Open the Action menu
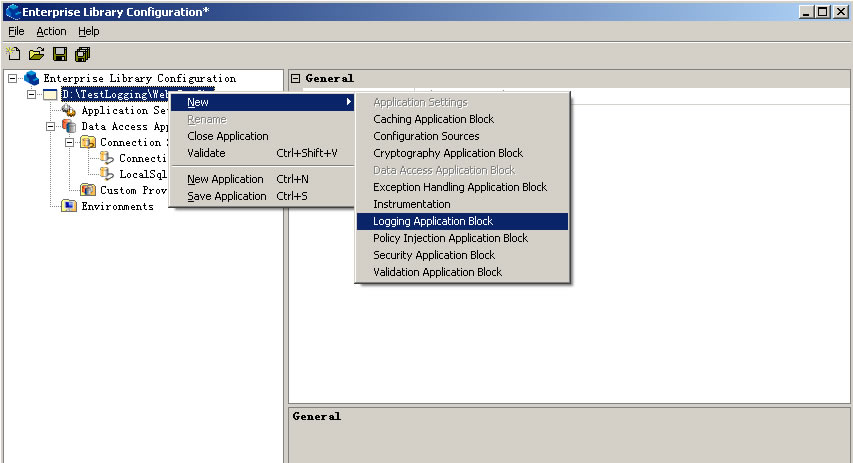This screenshot has width=853, height=463. (x=51, y=32)
